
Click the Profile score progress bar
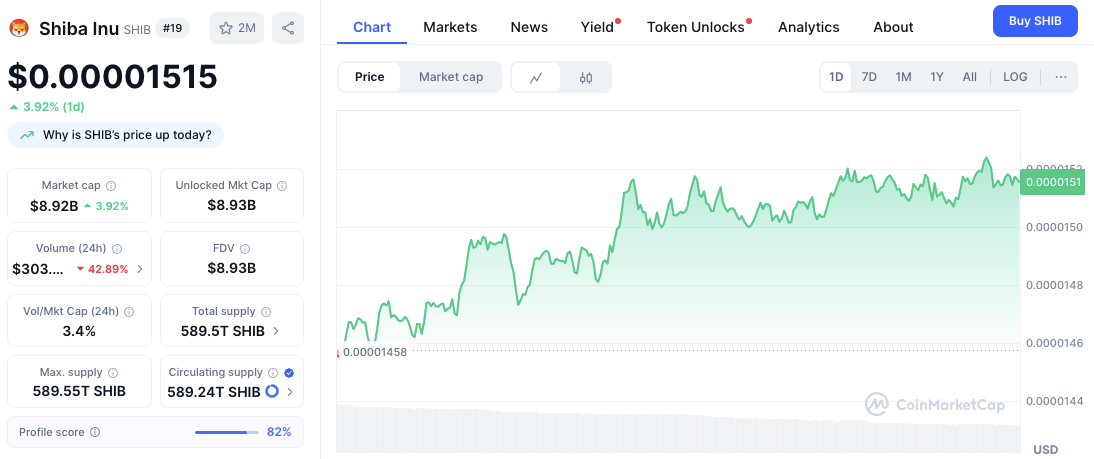226,432
